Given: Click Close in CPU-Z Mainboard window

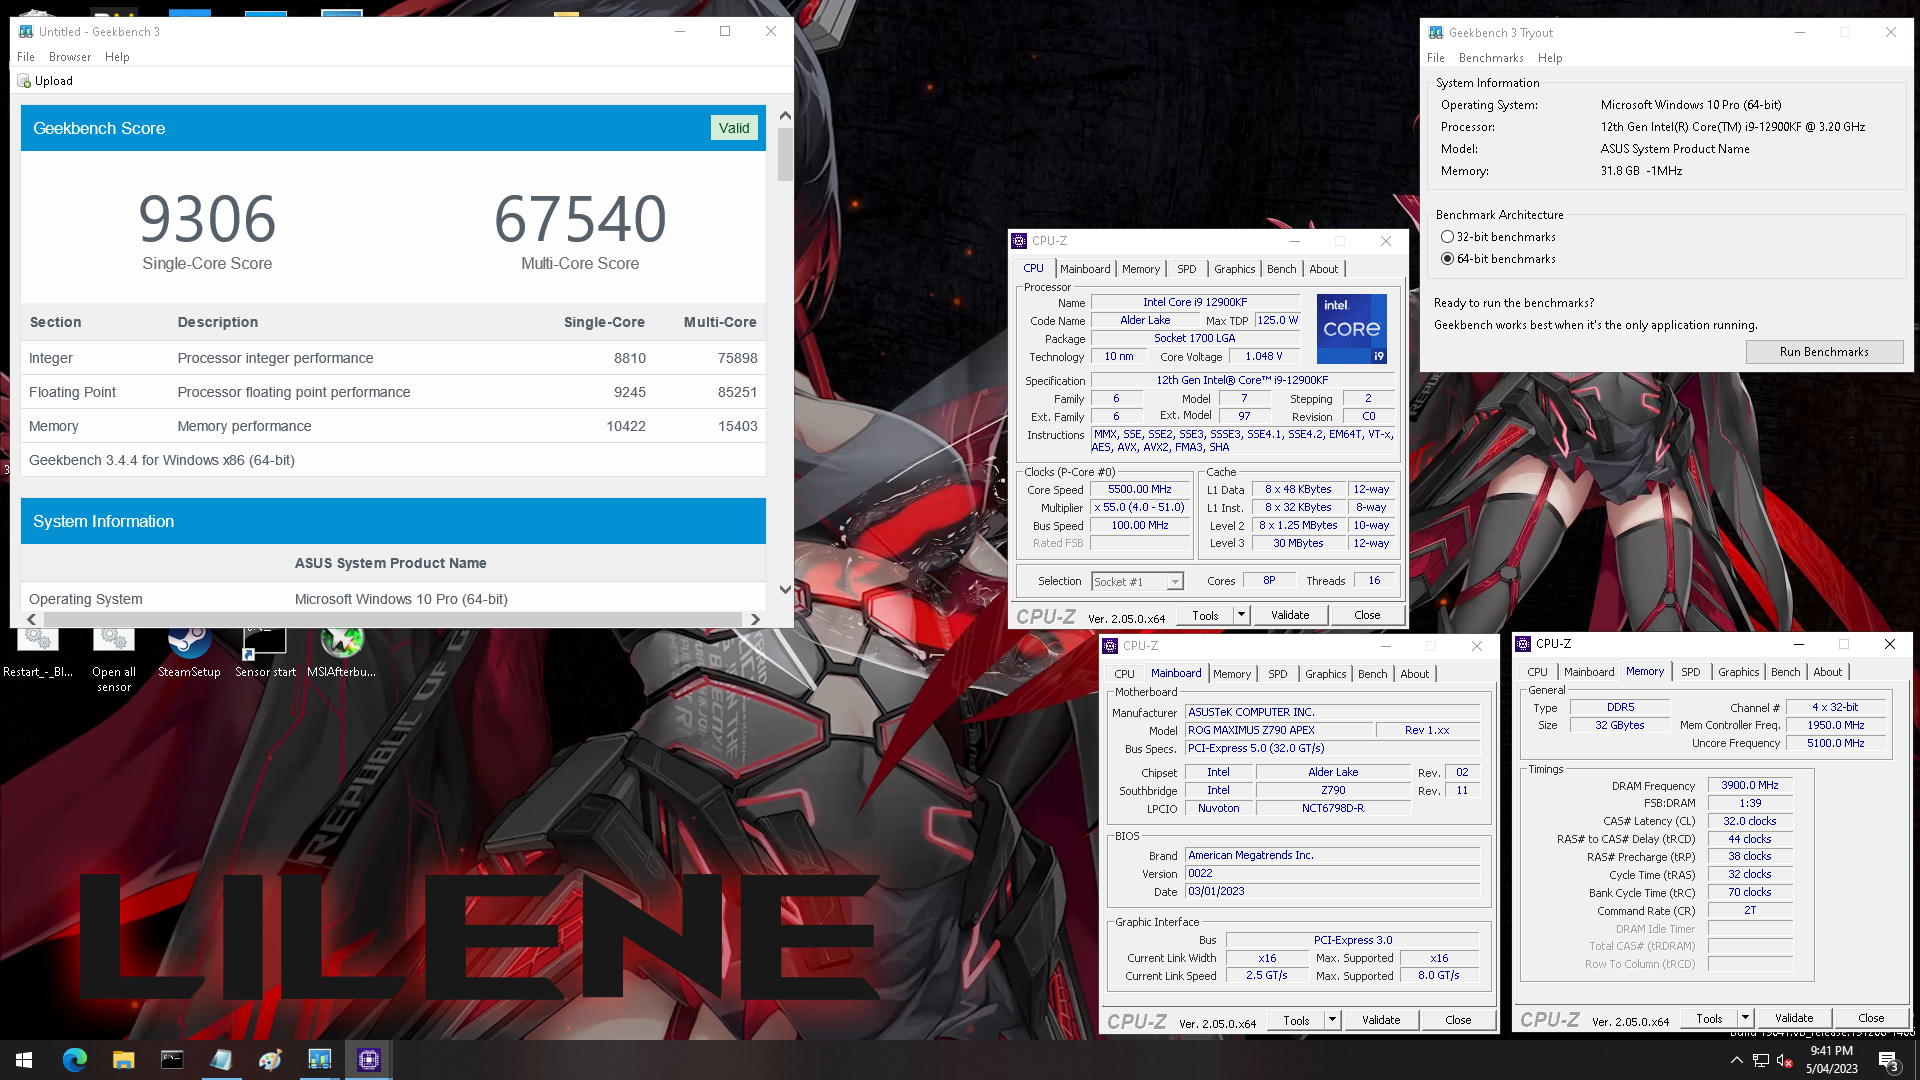Looking at the screenshot, I should [1458, 1020].
